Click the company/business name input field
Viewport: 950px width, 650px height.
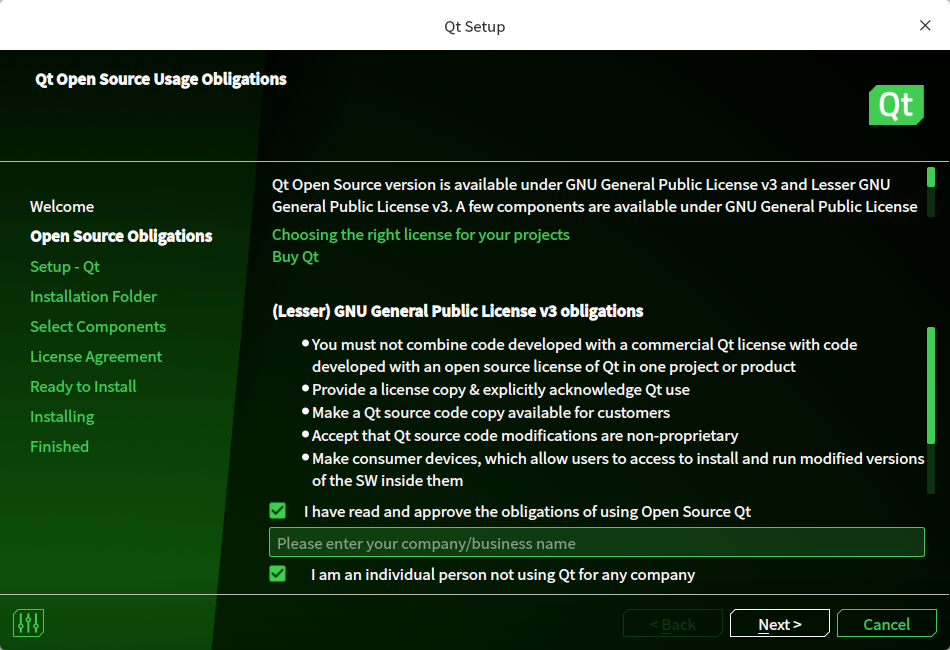pyautogui.click(x=596, y=542)
